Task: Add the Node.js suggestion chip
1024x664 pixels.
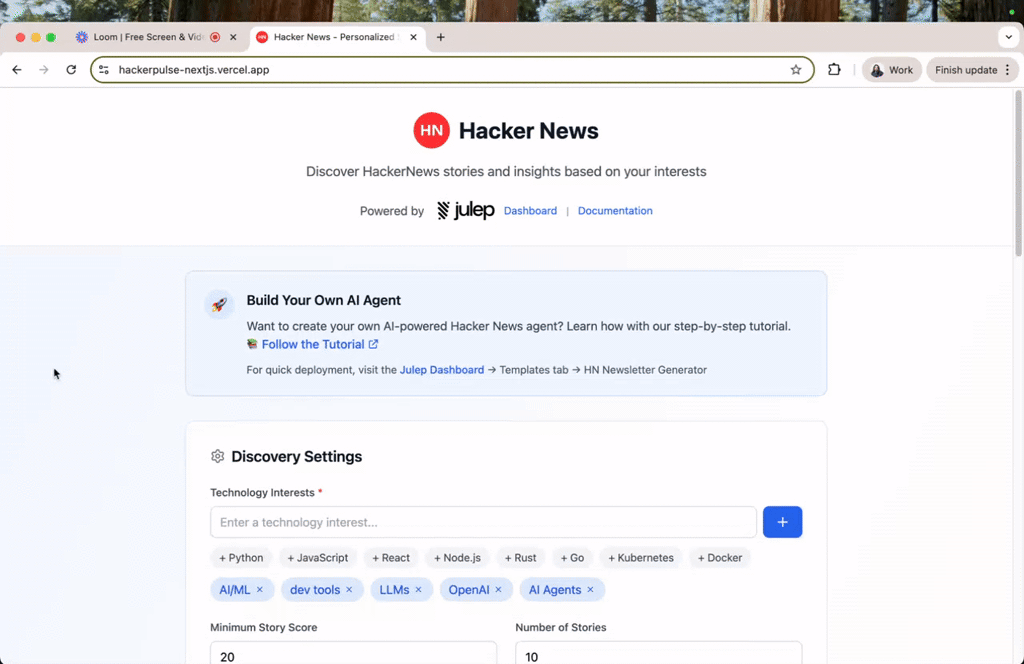Action: point(457,558)
